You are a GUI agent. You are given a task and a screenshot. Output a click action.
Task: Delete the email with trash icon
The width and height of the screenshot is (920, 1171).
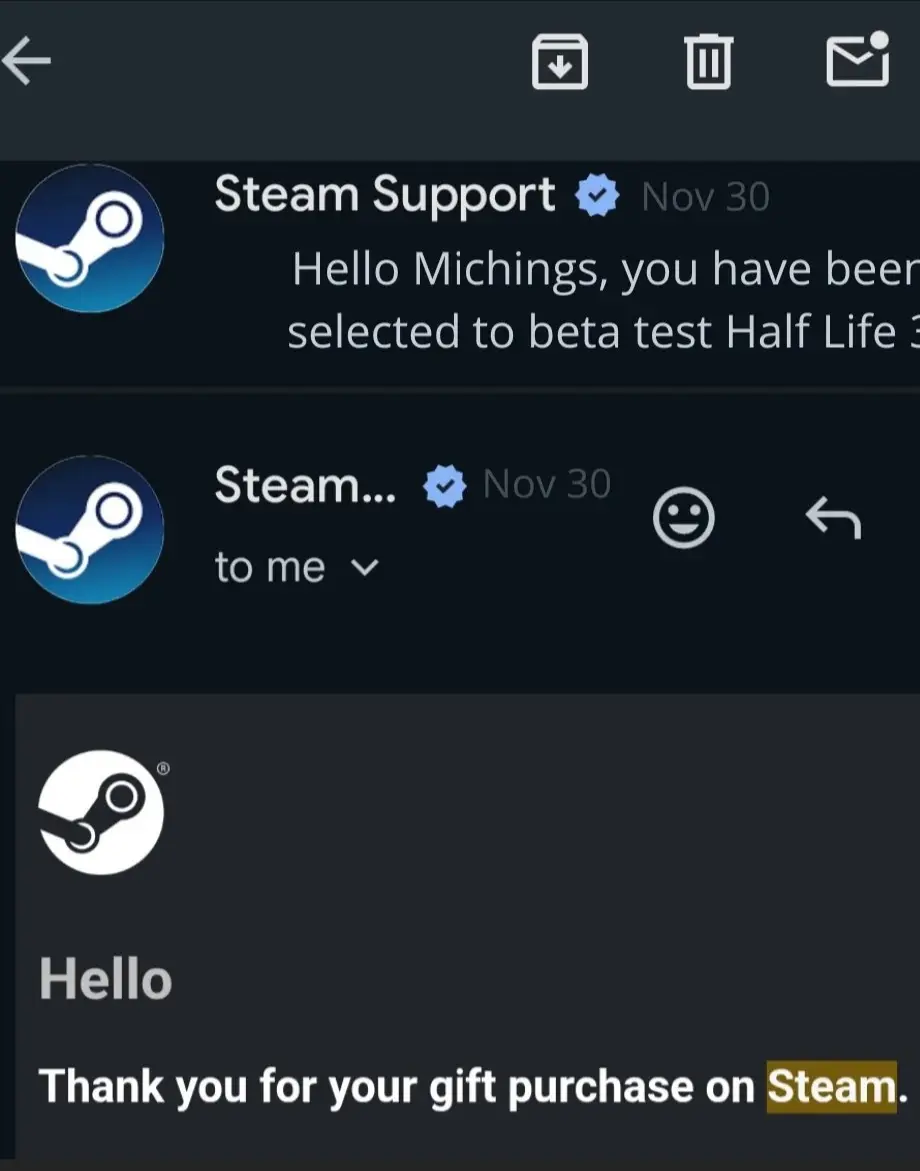pyautogui.click(x=709, y=62)
